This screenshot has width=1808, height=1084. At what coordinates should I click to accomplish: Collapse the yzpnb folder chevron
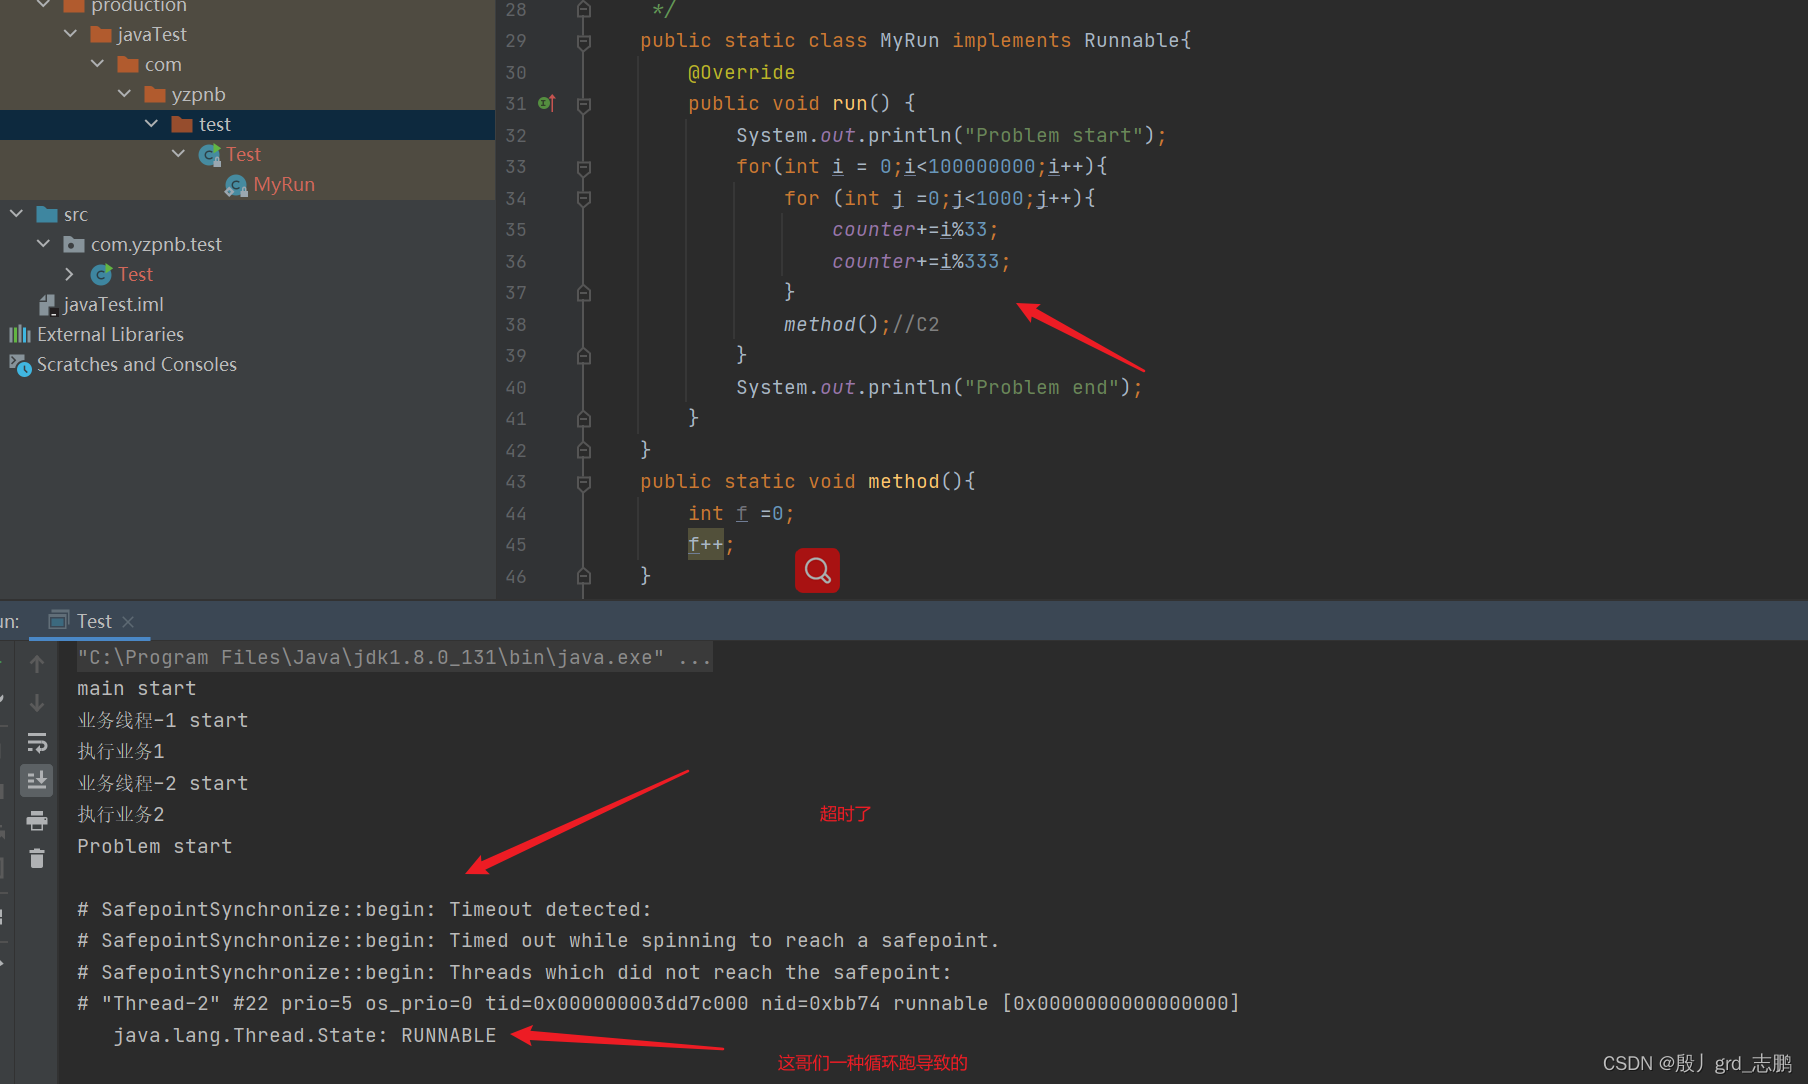point(124,94)
